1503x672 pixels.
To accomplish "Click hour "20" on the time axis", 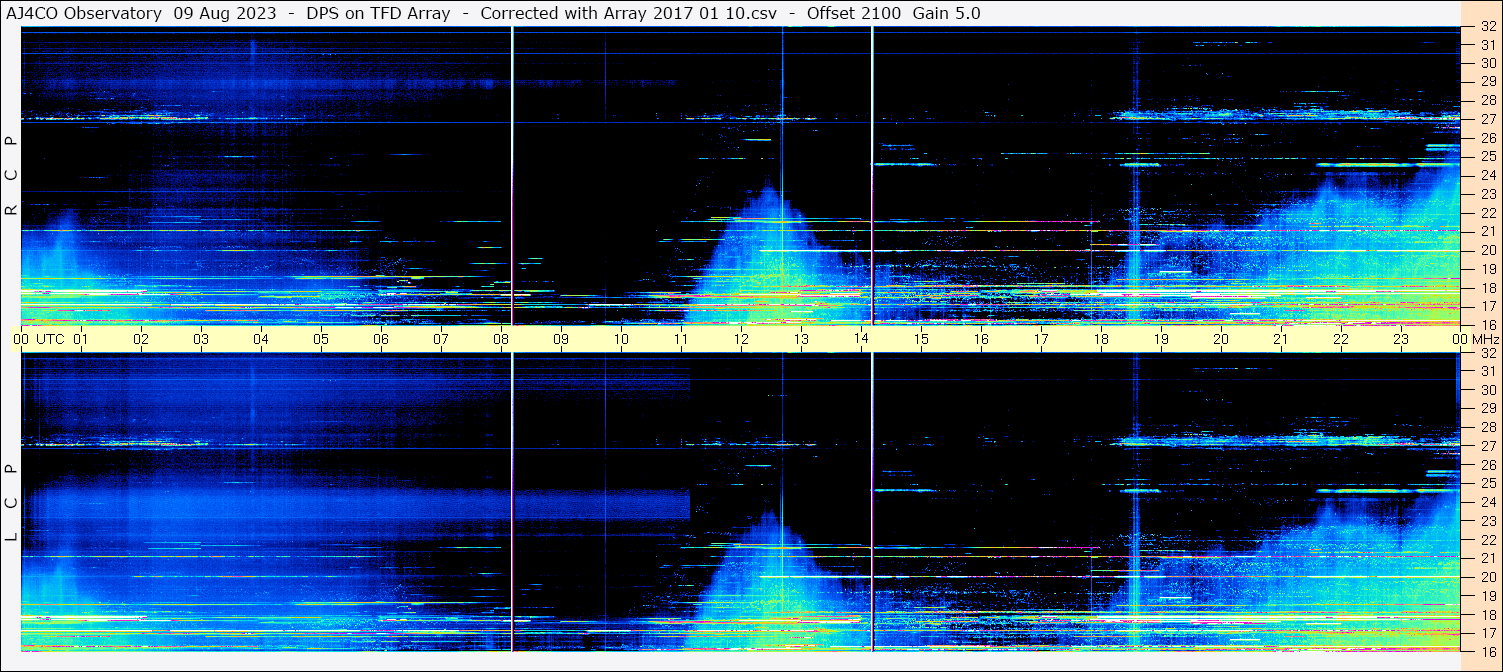I will point(1221,339).
